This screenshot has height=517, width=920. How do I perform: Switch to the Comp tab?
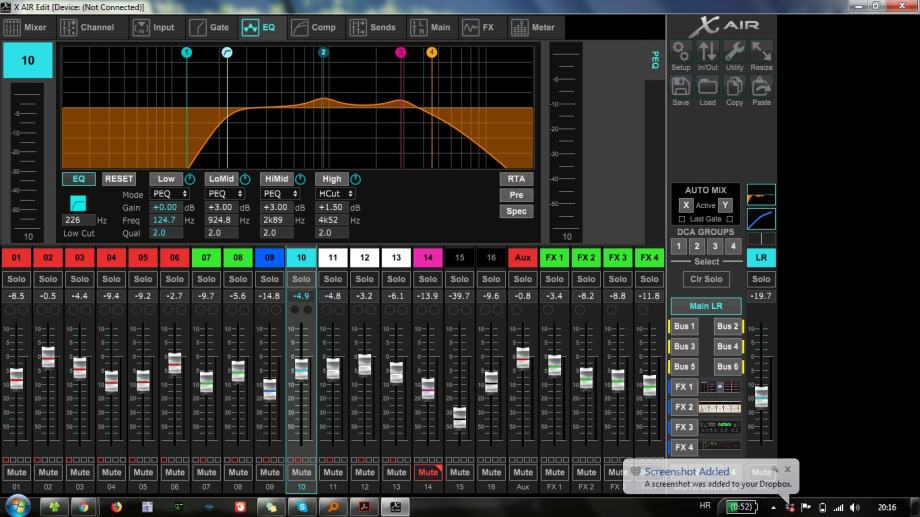coord(313,27)
